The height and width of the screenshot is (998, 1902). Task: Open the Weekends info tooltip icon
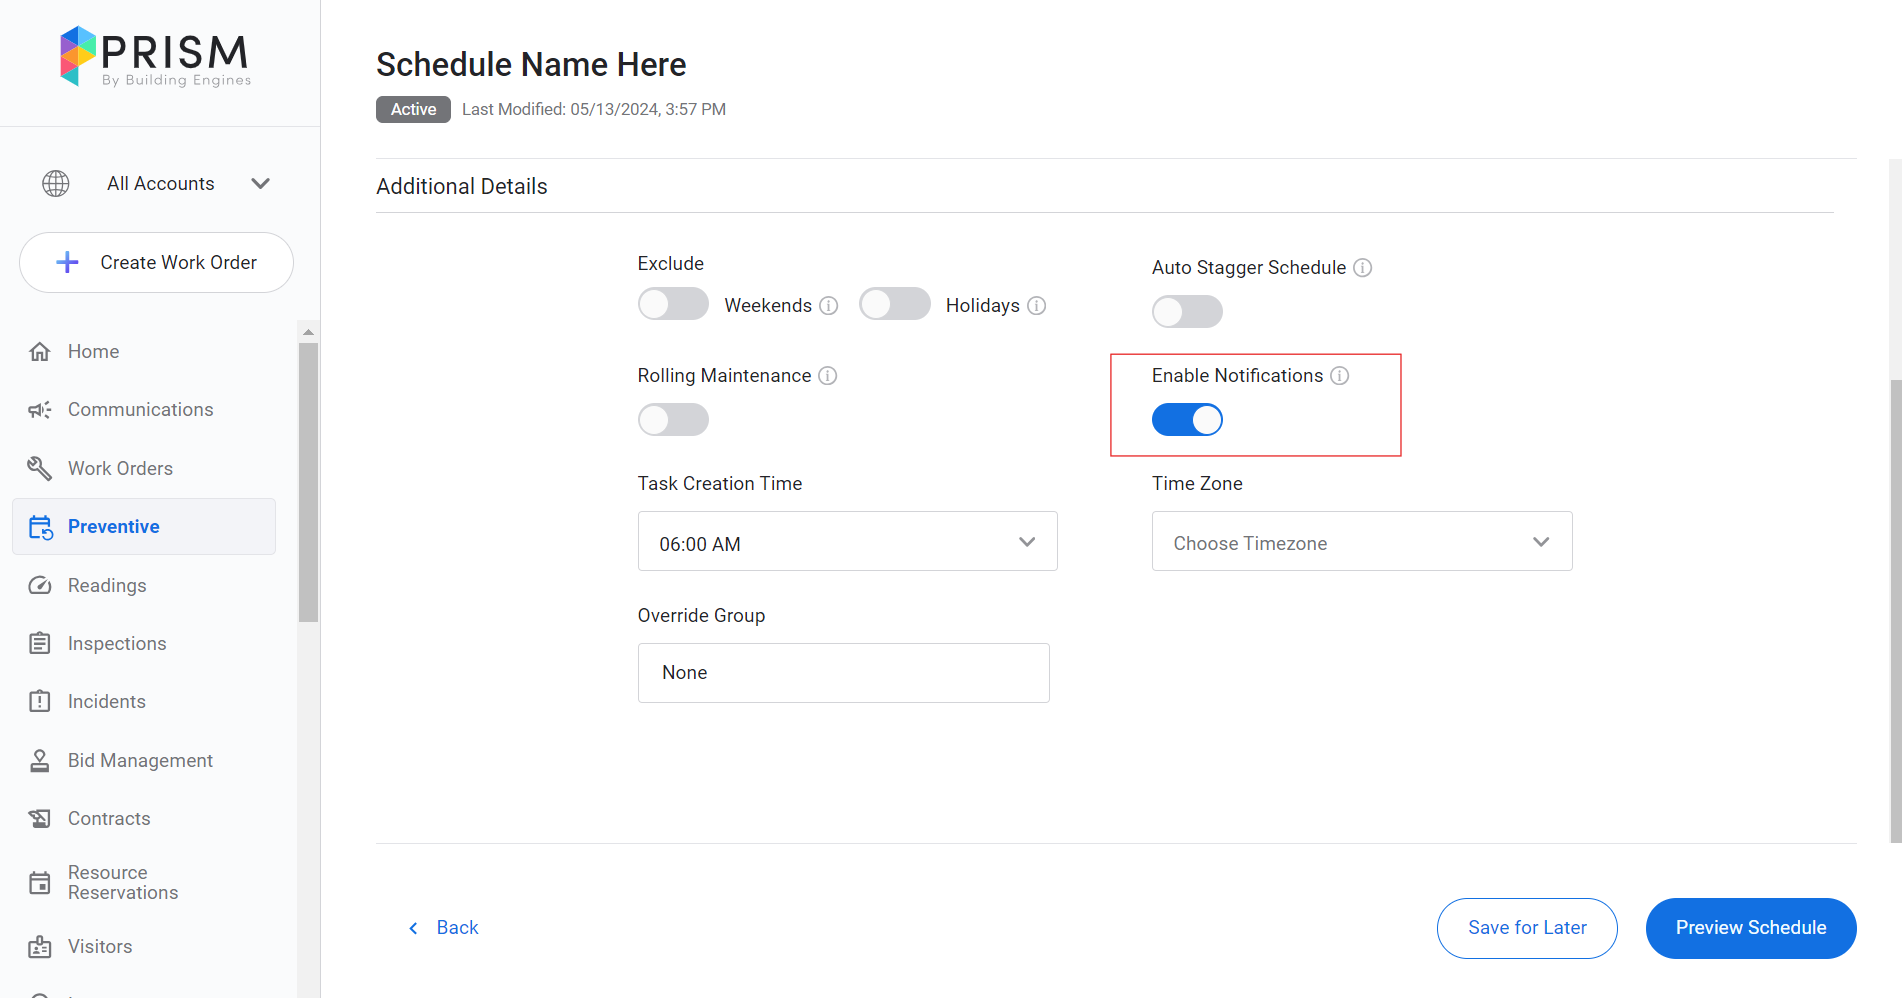click(x=829, y=305)
